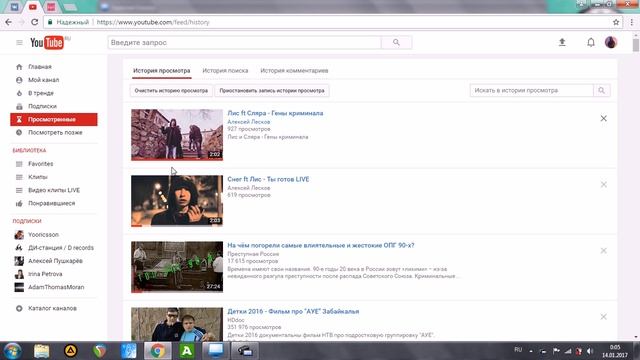The height and width of the screenshot is (360, 640).
Task: Open the green 'A' app in taskbar
Action: (187, 351)
